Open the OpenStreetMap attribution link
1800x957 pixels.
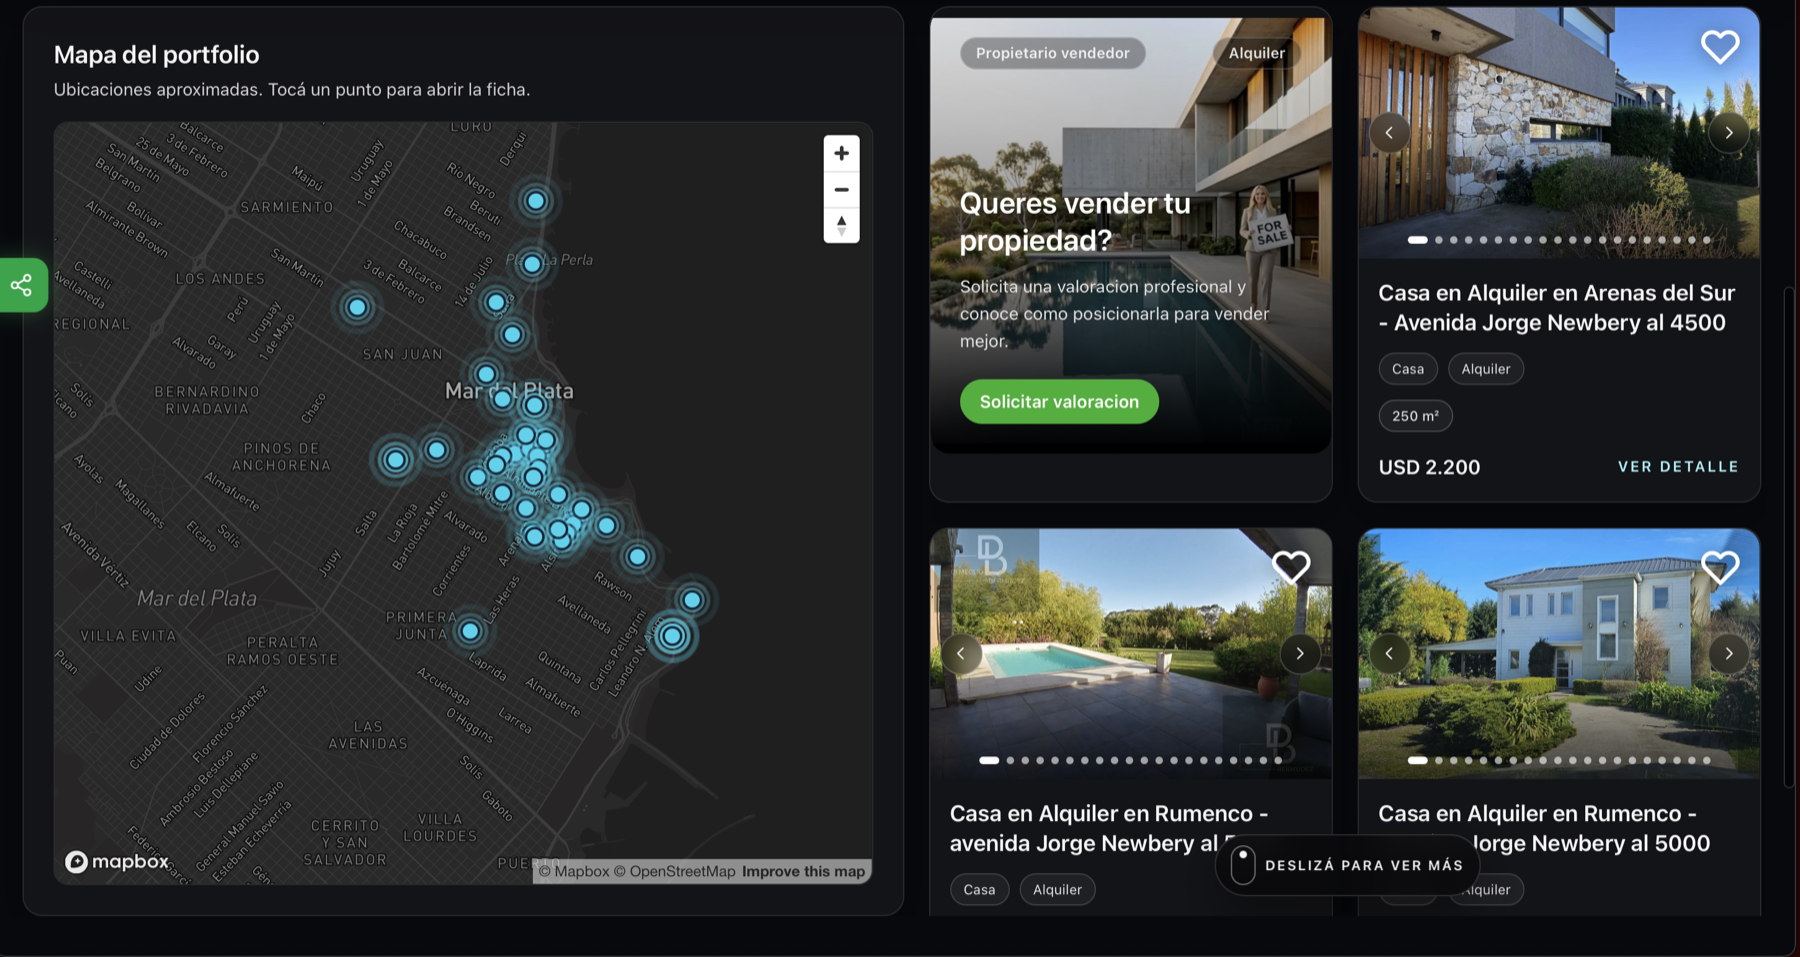tap(674, 871)
